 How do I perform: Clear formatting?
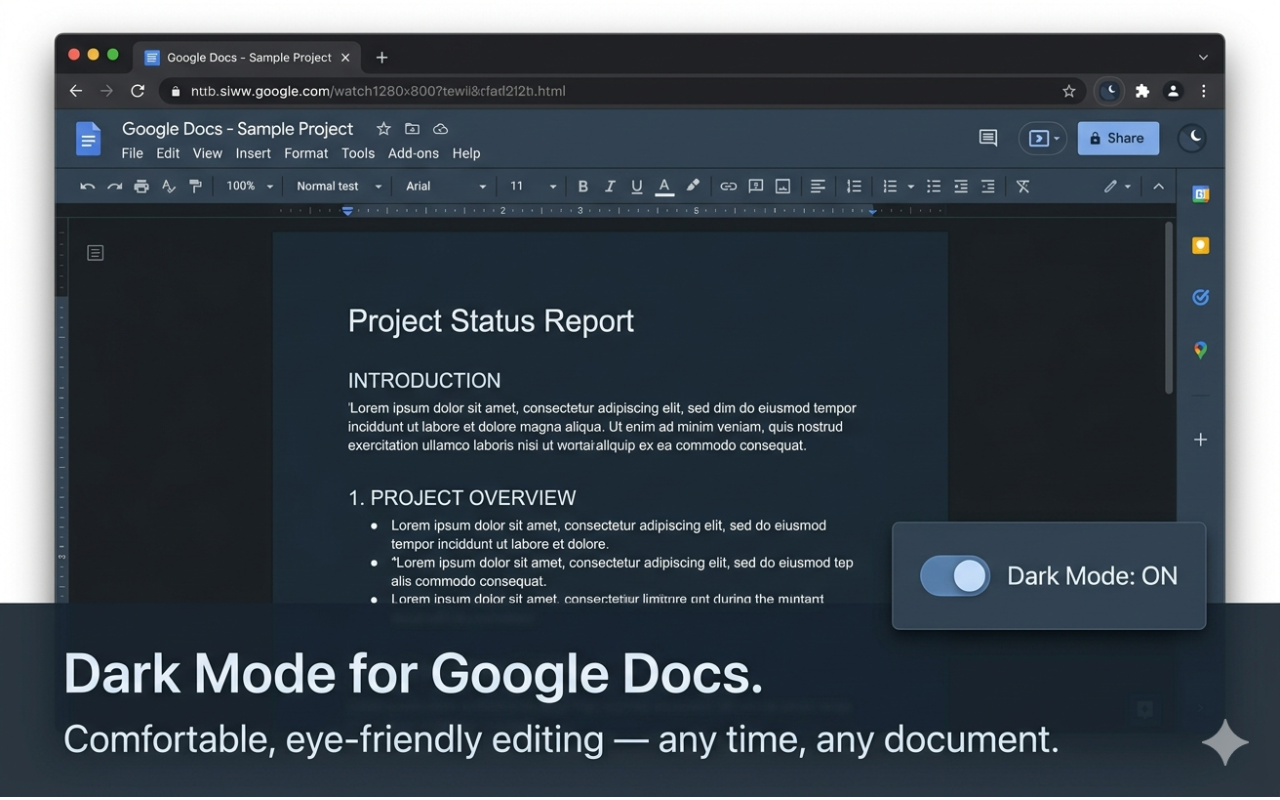[x=1023, y=186]
